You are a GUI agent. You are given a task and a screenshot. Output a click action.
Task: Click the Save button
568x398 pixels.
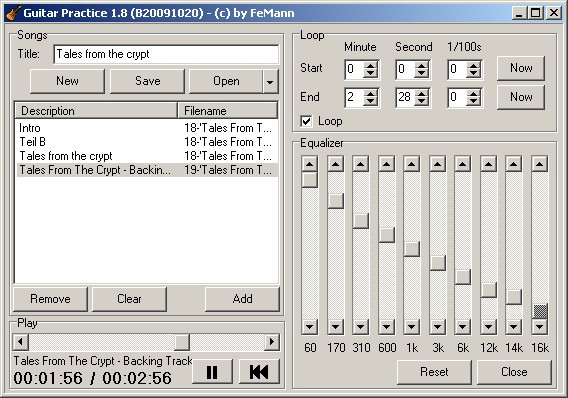pos(147,81)
